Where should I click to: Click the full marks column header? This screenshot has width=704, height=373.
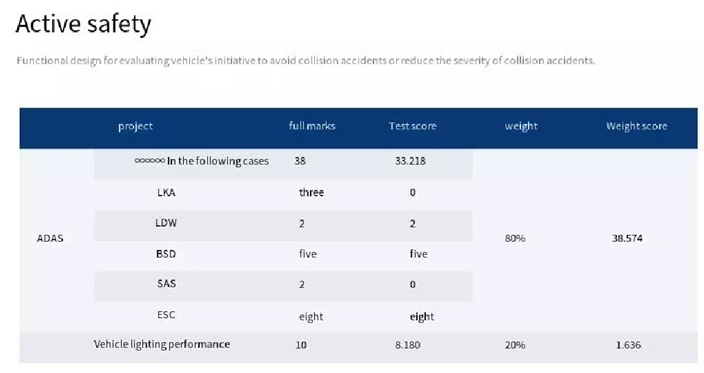point(312,126)
